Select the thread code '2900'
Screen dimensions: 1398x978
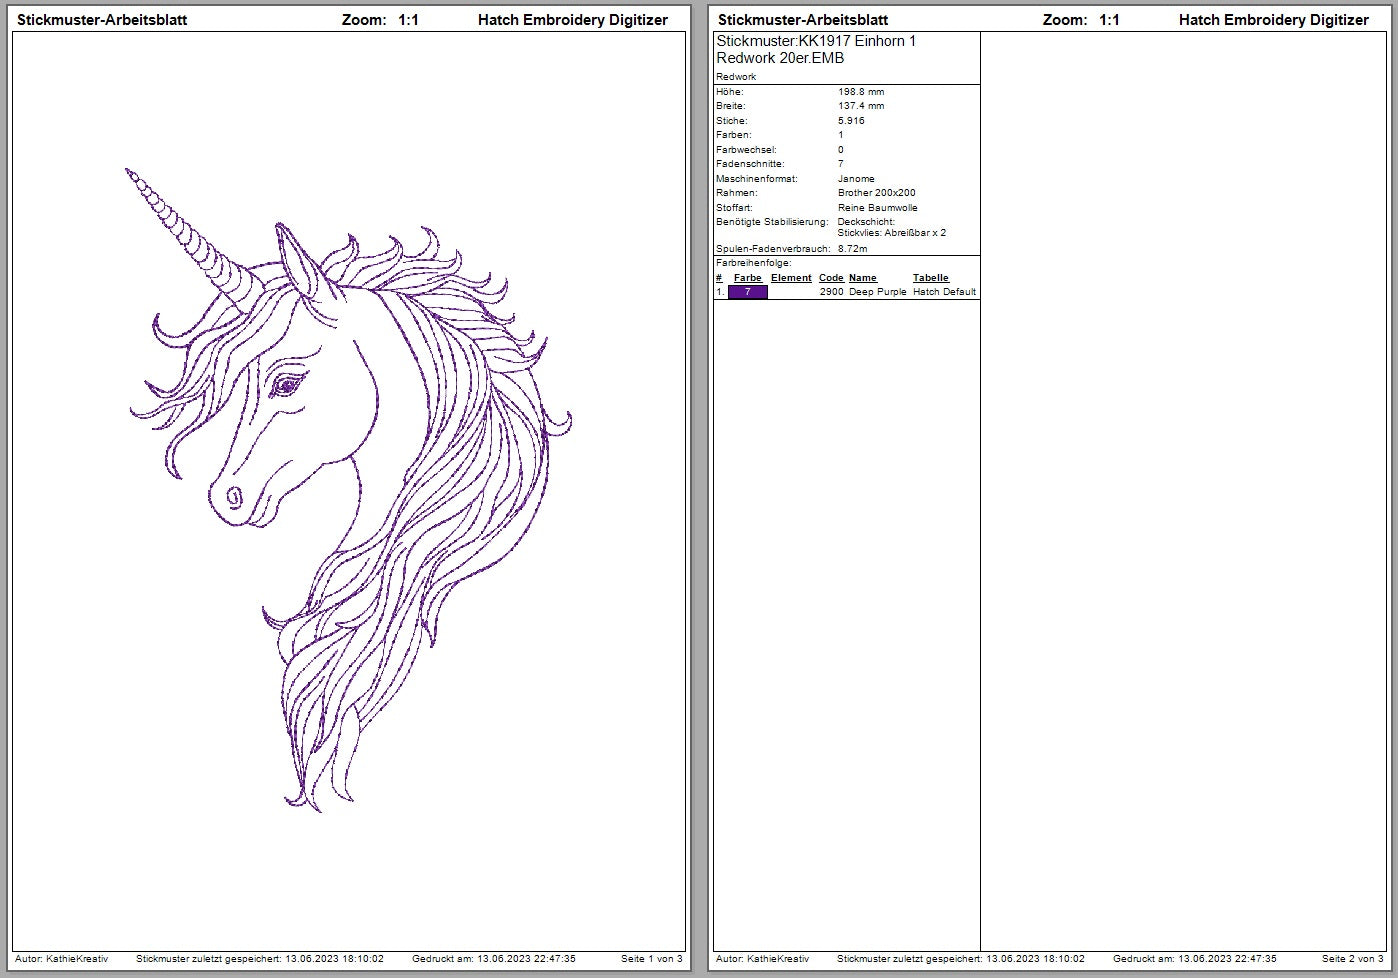[831, 292]
